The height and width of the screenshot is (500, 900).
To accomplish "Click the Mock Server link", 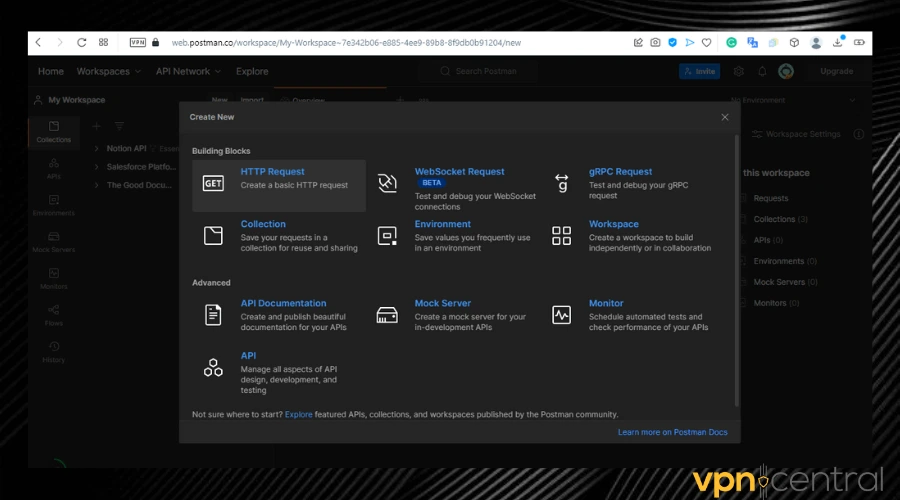I will point(443,303).
